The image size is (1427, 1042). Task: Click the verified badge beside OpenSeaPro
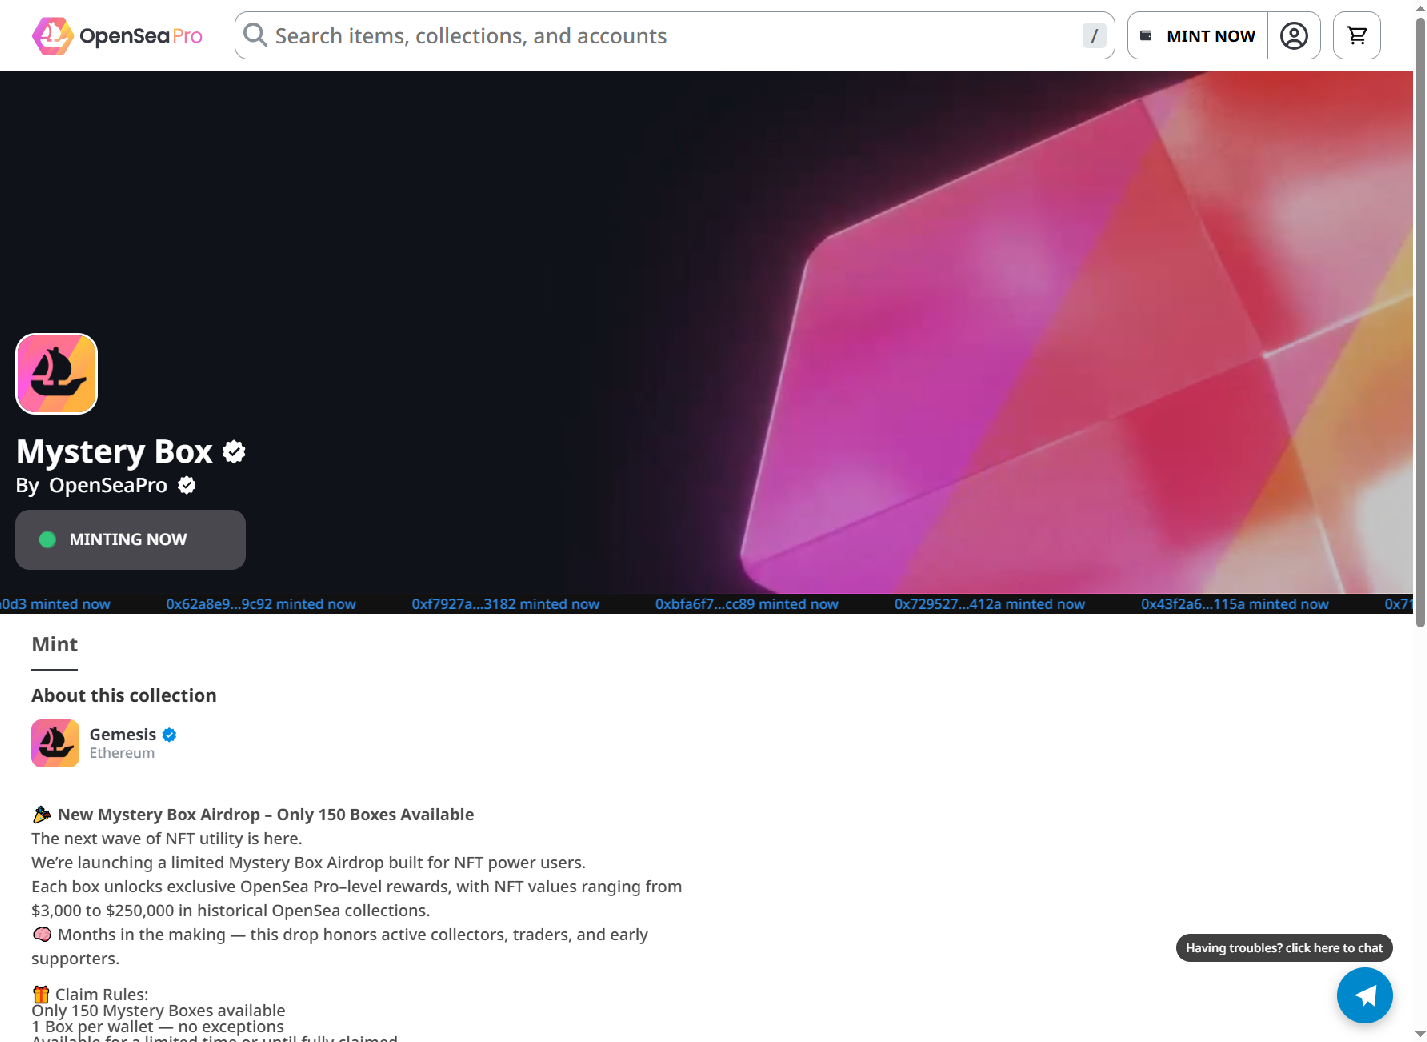tap(187, 486)
